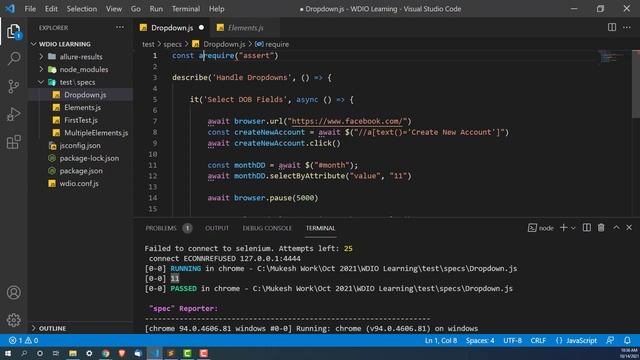The image size is (640, 360).
Task: Open the Manage settings gear
Action: coord(13,320)
